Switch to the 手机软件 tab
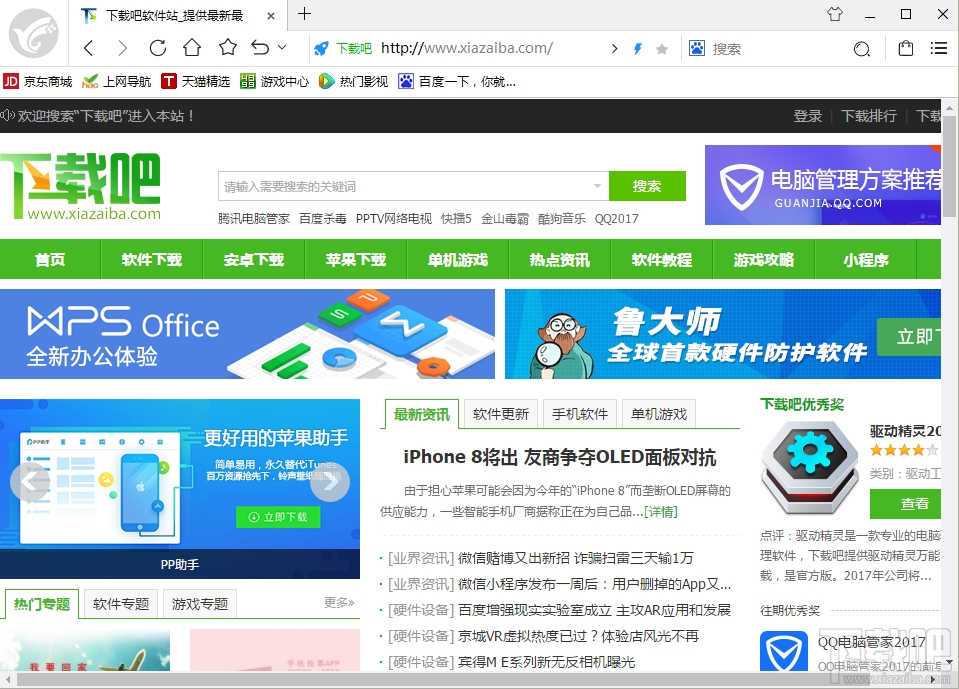Screen dimensions: 959x689 tap(580, 414)
